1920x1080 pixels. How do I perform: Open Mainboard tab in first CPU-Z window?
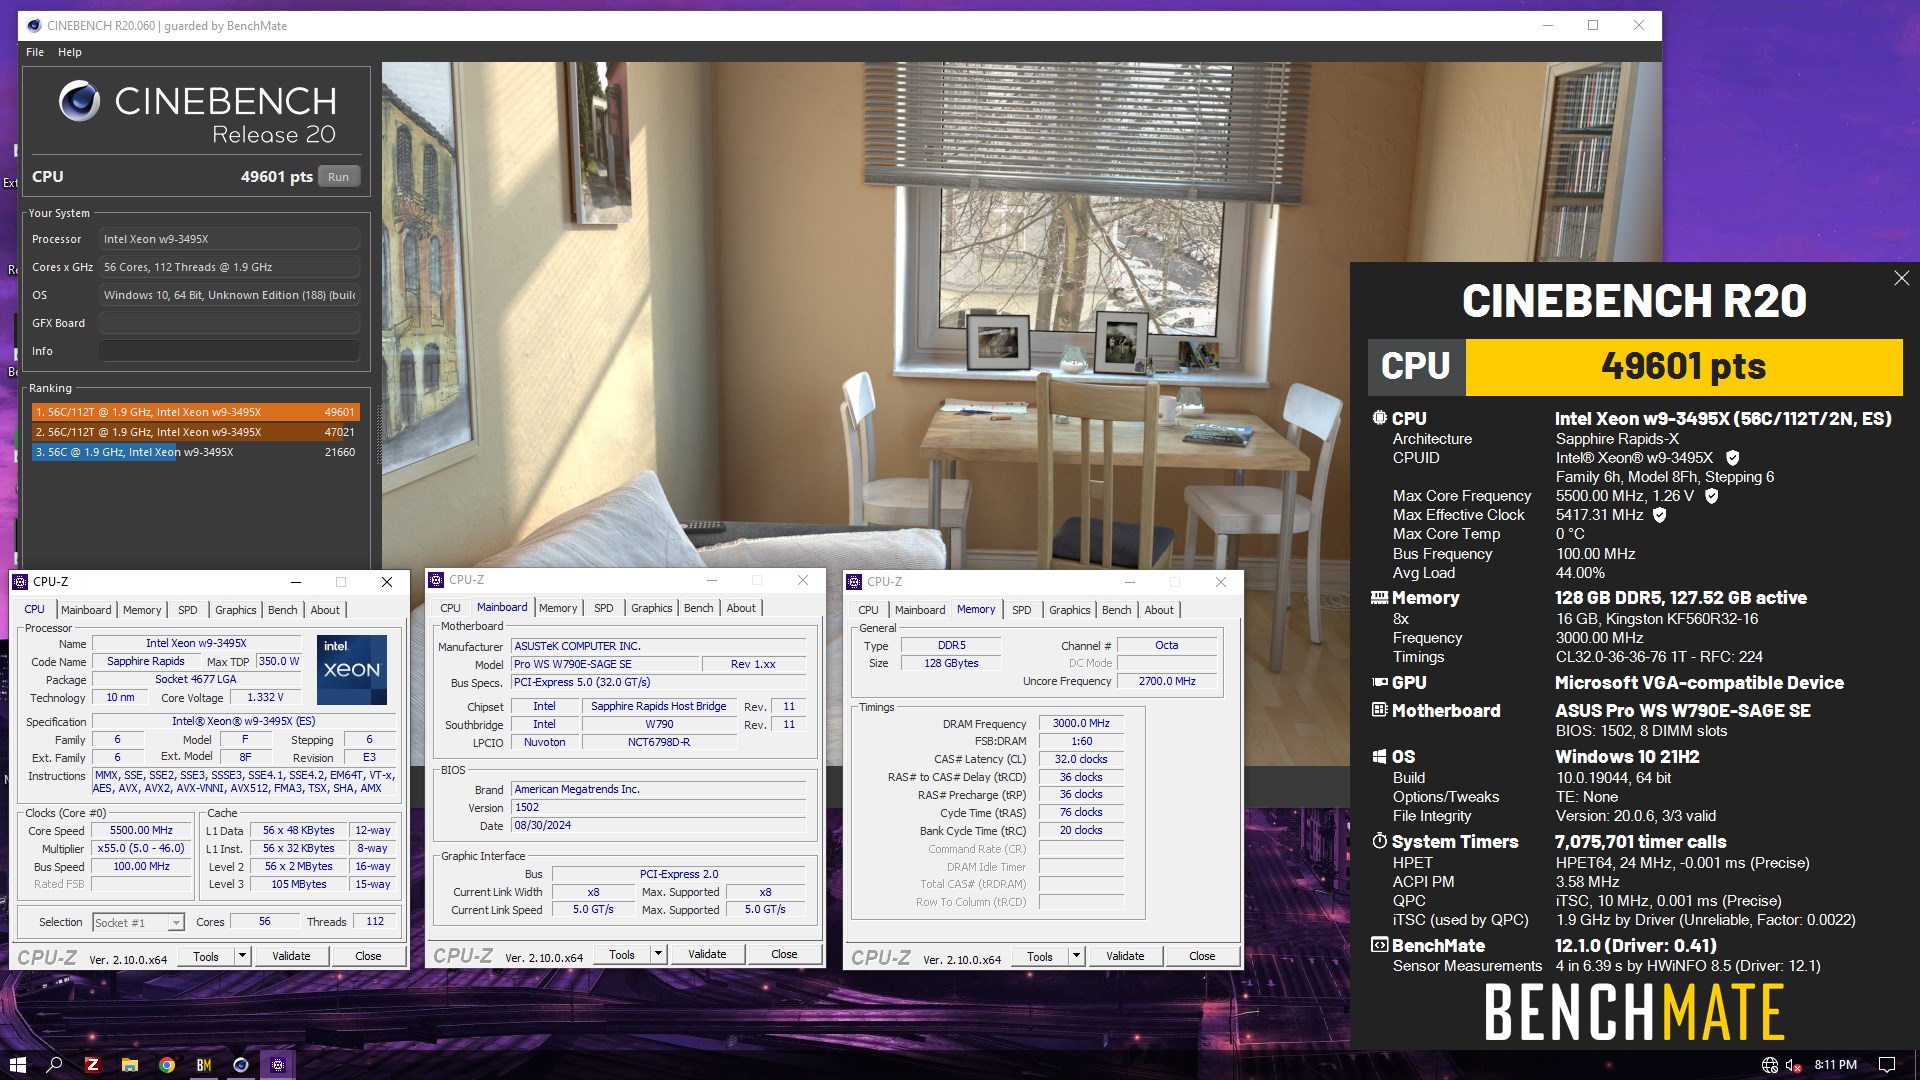pos(86,610)
